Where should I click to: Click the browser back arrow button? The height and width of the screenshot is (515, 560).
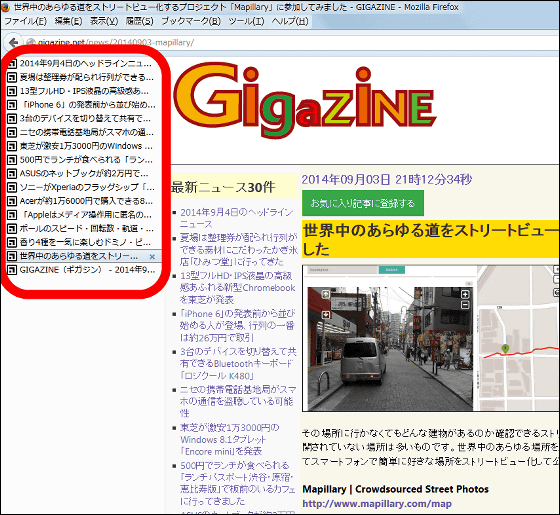point(13,42)
